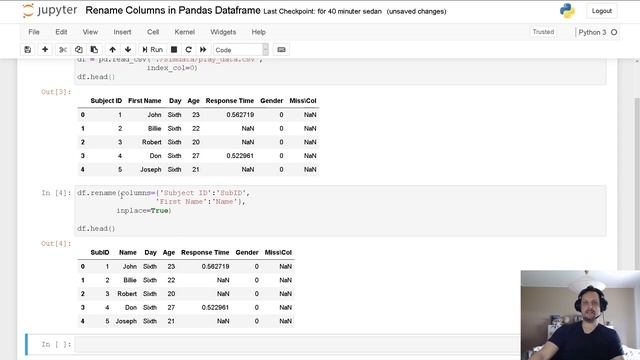Paste cells below icon

point(94,50)
